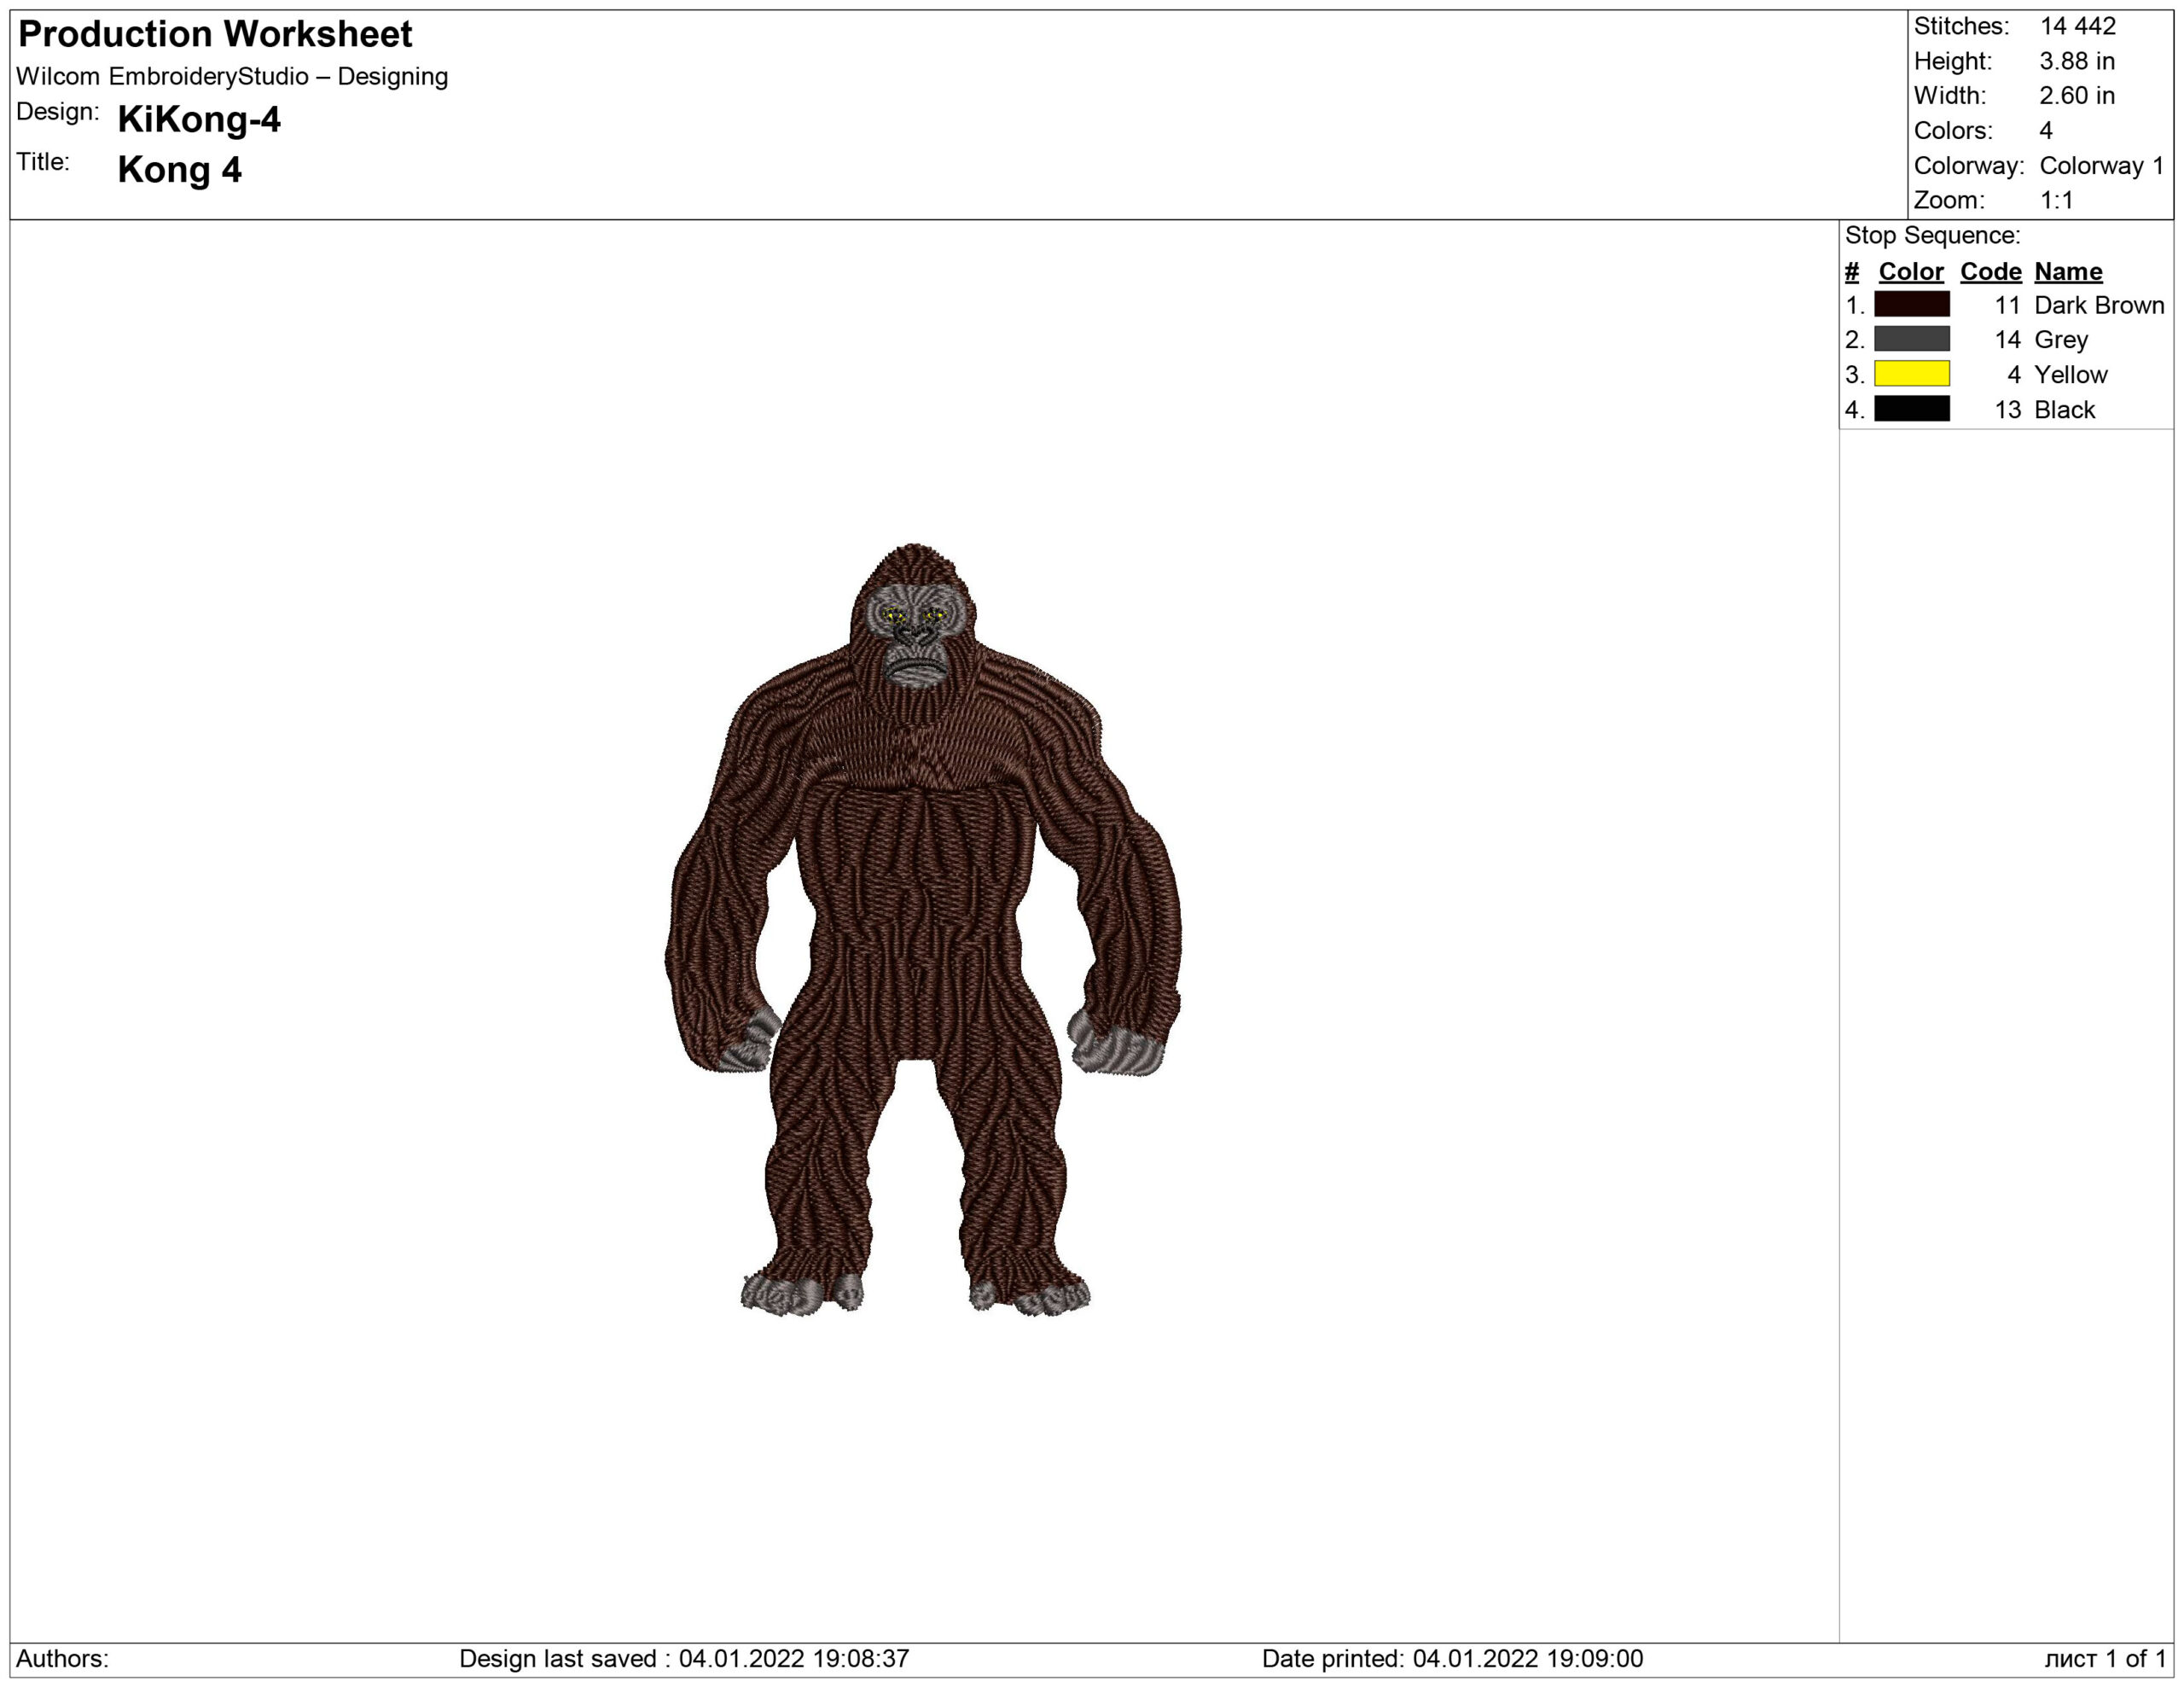This screenshot has height=1681, width=2184.
Task: Click the KiKong-4 design name
Action: tap(199, 119)
